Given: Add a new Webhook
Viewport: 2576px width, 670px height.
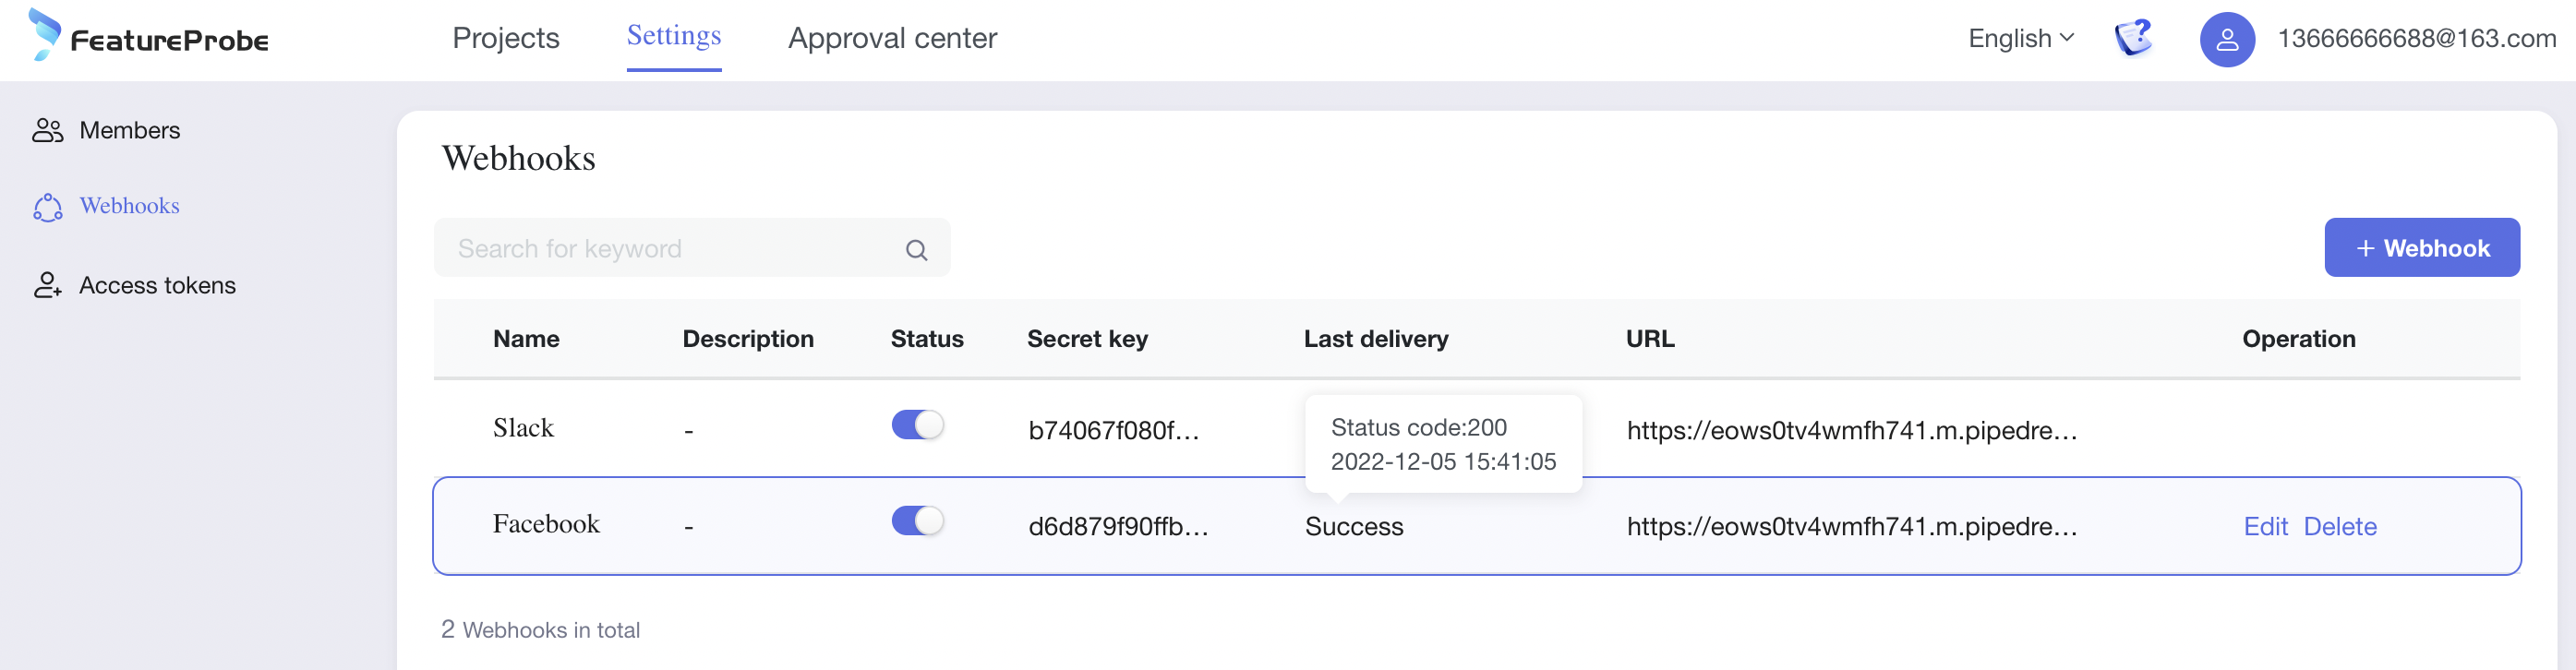Looking at the screenshot, I should coord(2421,248).
